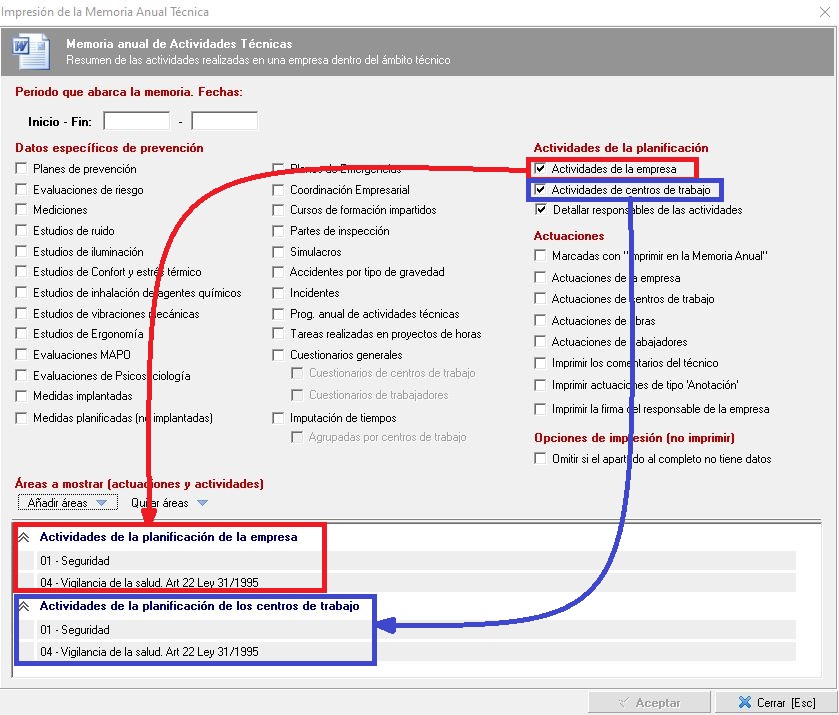839x715 pixels.
Task: Check the Simulacros option
Action: [x=278, y=252]
